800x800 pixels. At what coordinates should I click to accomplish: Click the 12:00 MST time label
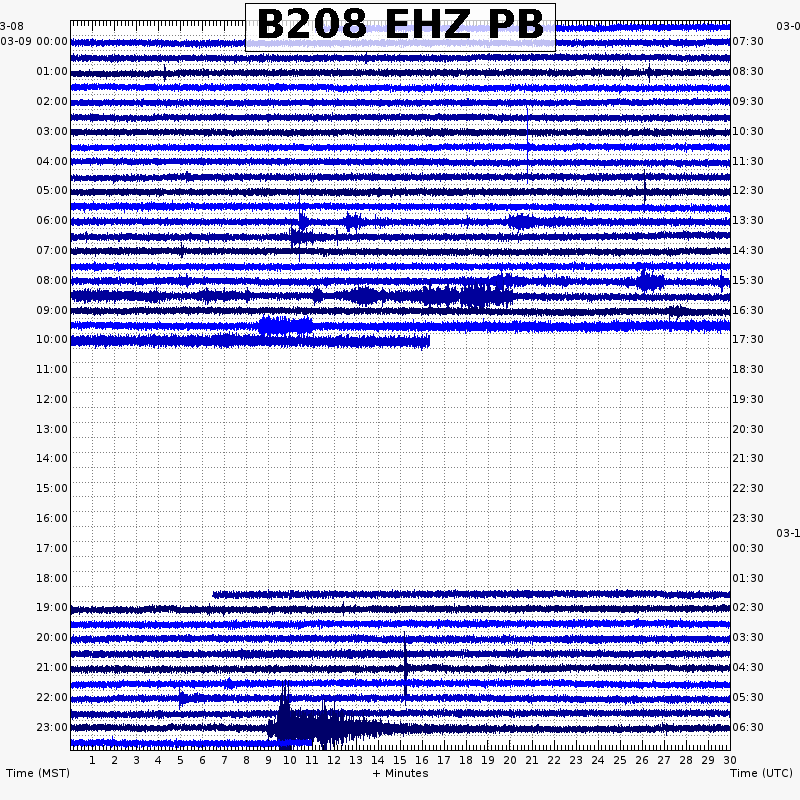coord(52,399)
